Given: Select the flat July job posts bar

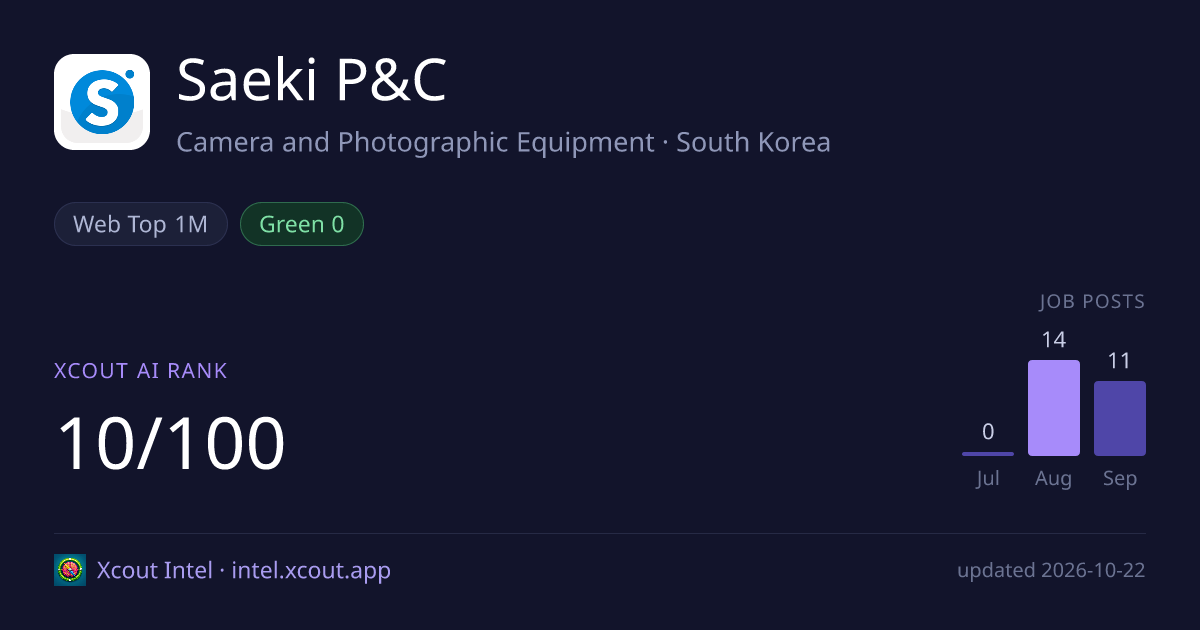Looking at the screenshot, I should (988, 454).
